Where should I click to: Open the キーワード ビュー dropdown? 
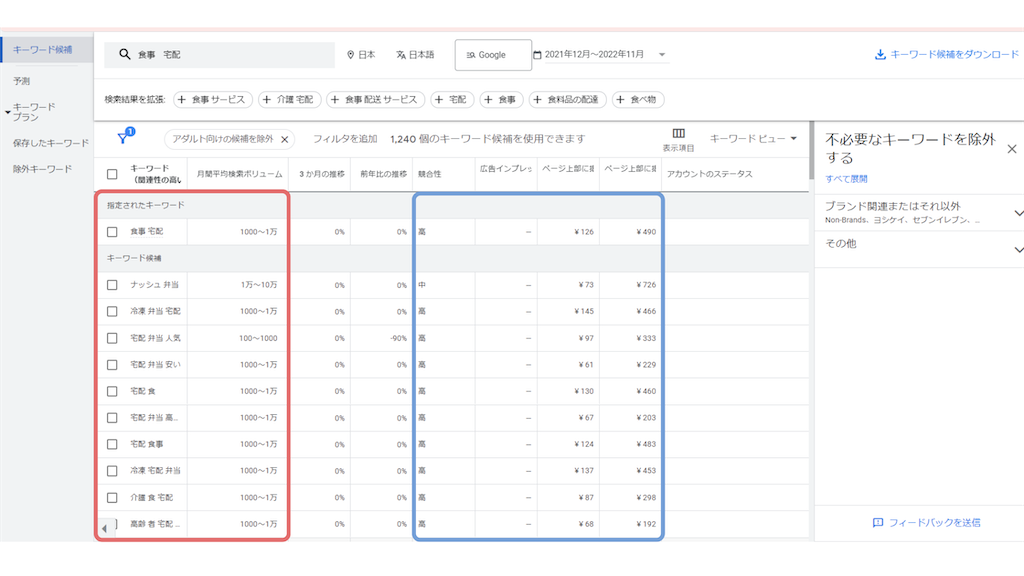(x=753, y=138)
